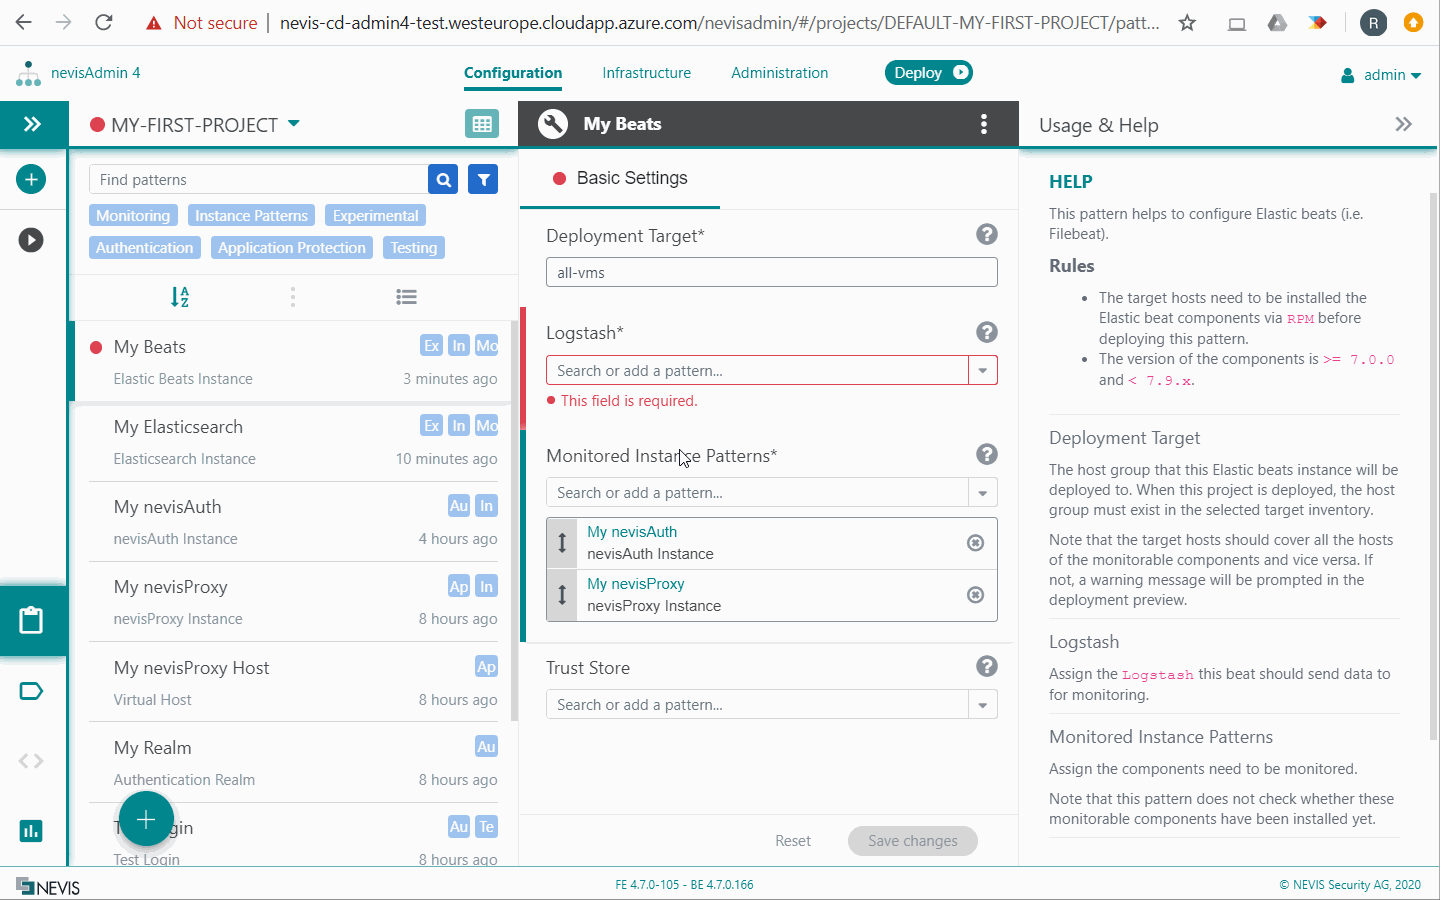Sort patterns alphabetically with A-Z icon
The width and height of the screenshot is (1440, 900).
[179, 297]
